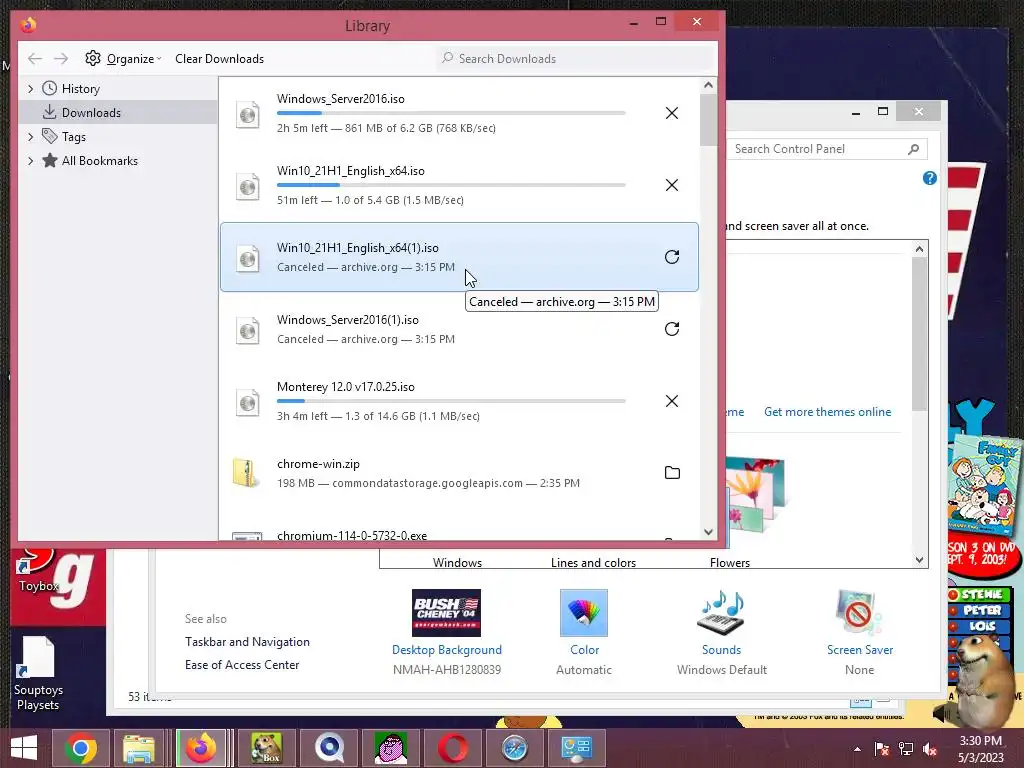The image size is (1024, 768).
Task: Cancel the Win10_21H1_English_x64.iso download
Action: (x=671, y=185)
